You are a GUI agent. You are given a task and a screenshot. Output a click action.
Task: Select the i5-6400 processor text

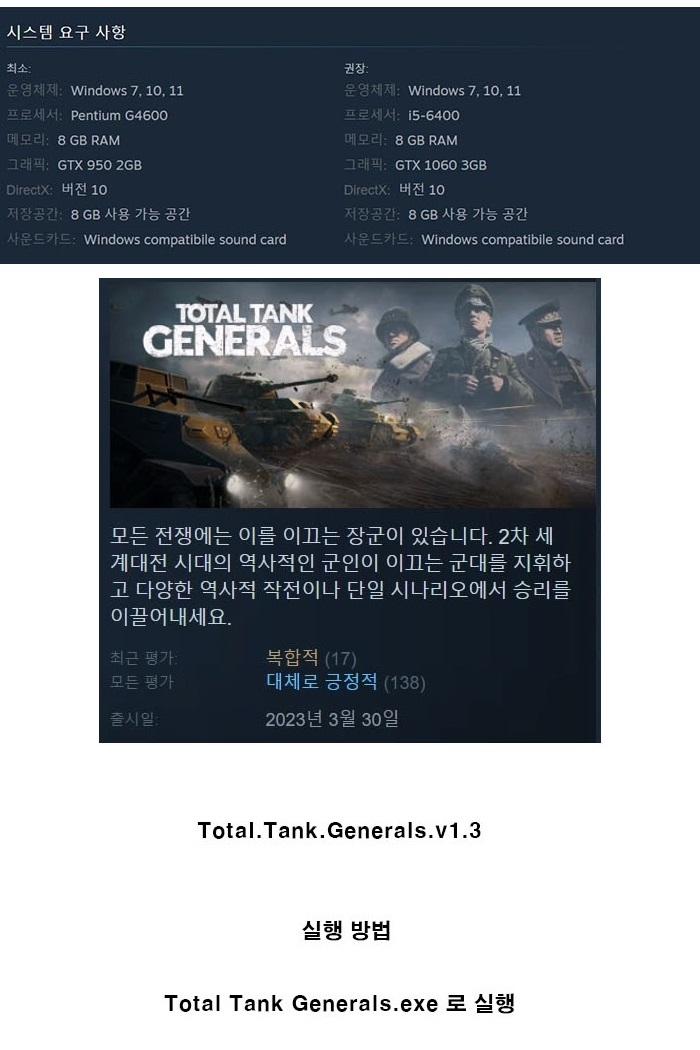click(434, 115)
